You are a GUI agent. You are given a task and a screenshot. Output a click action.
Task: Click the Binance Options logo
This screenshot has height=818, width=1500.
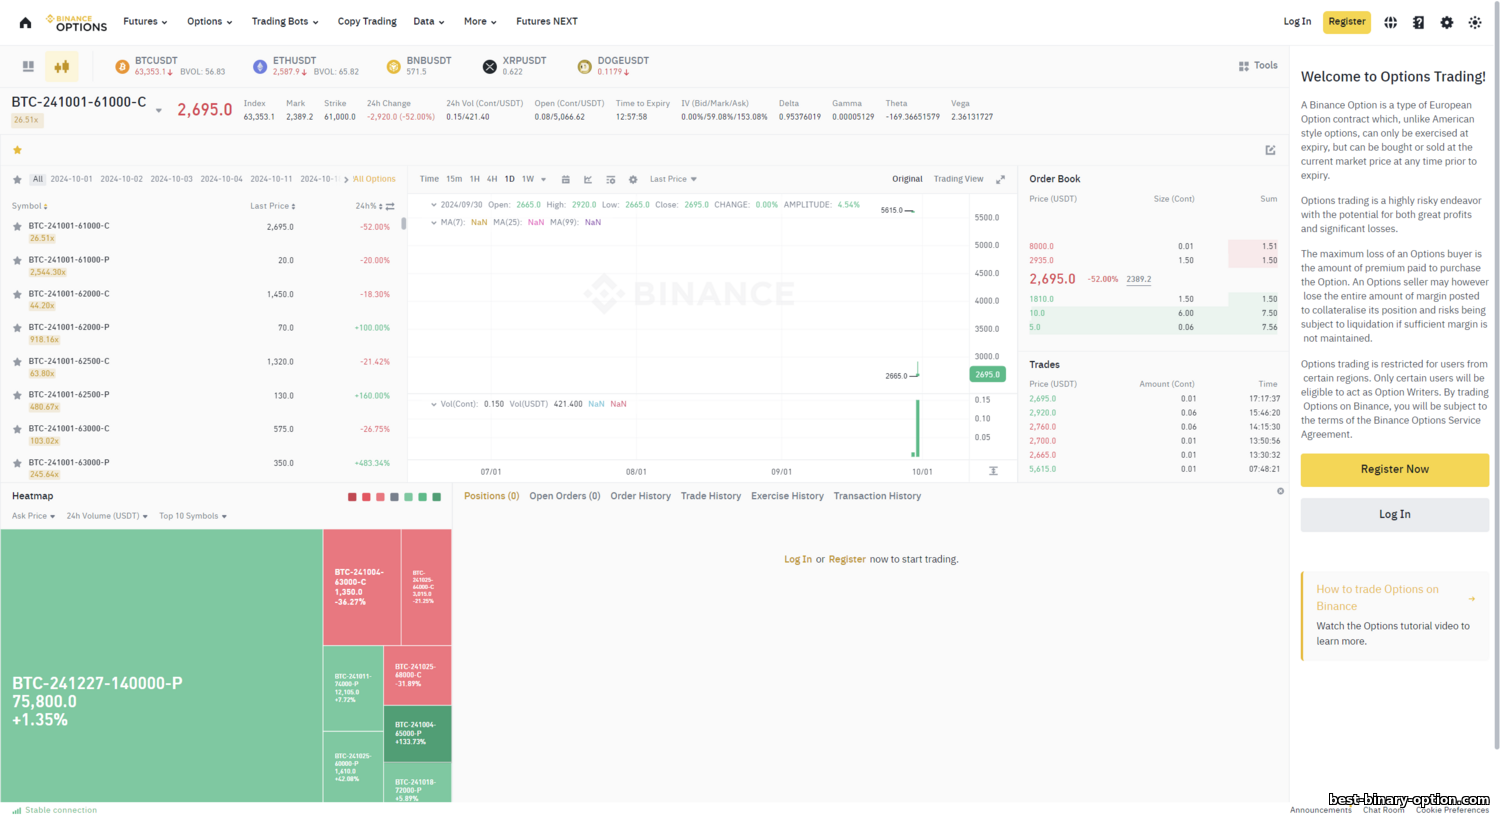pos(76,23)
